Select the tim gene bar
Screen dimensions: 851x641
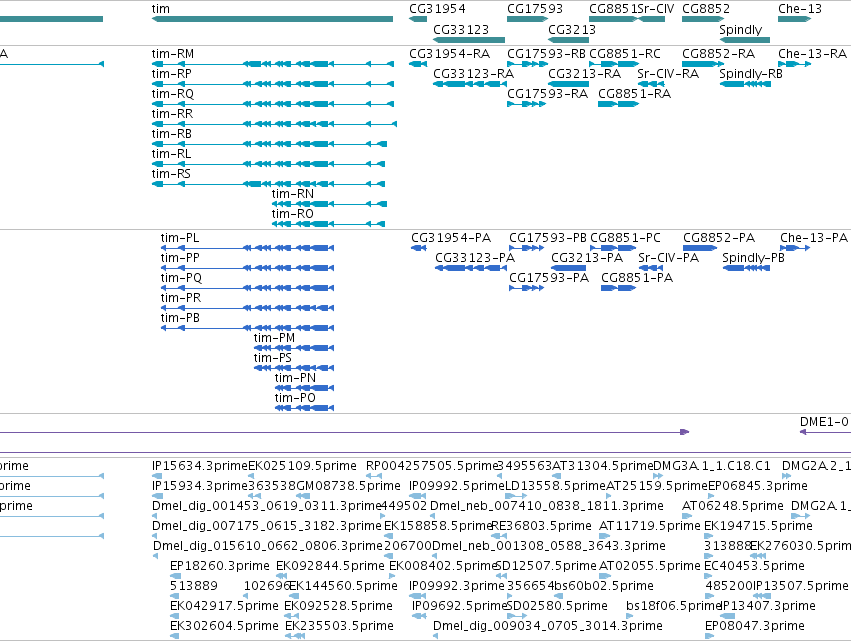(272, 19)
